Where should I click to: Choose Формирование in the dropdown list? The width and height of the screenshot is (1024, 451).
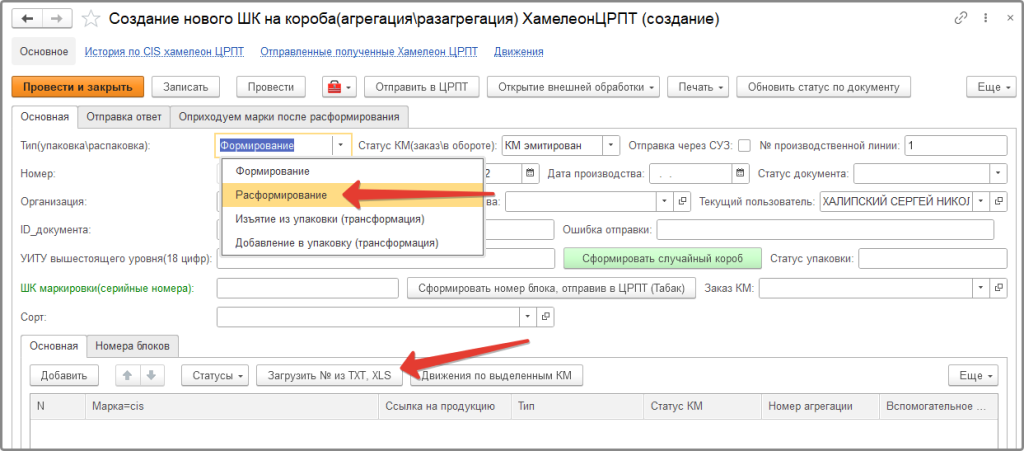(353, 171)
